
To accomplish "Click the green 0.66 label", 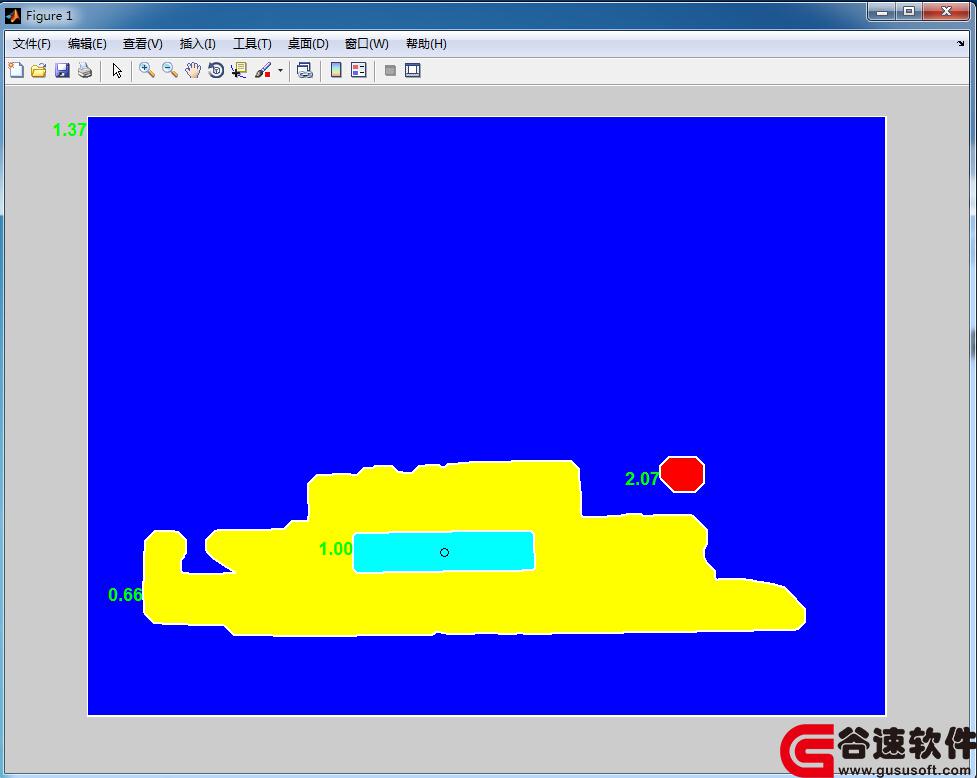I will pos(125,595).
